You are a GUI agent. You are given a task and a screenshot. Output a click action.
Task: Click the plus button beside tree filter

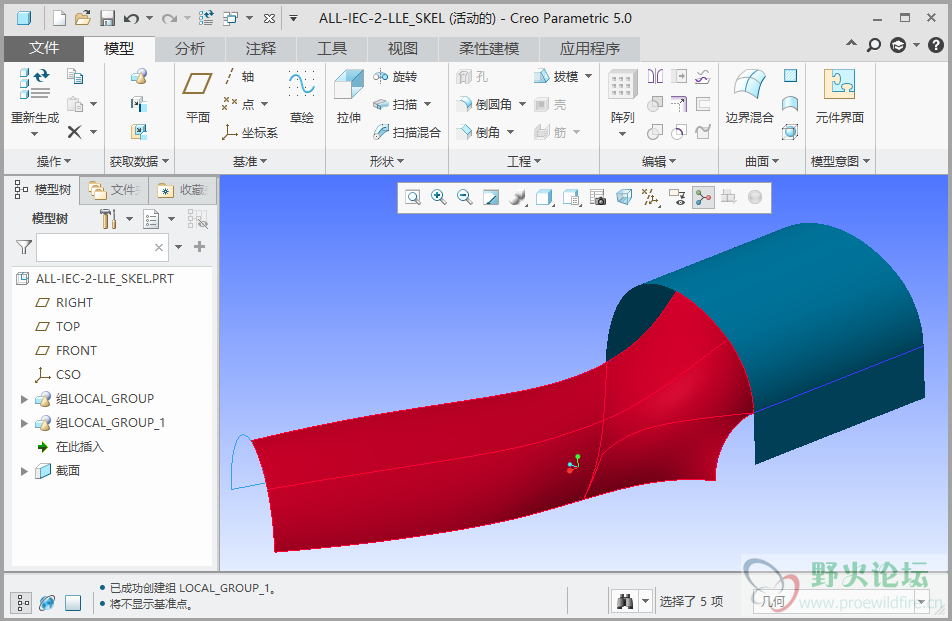point(199,247)
